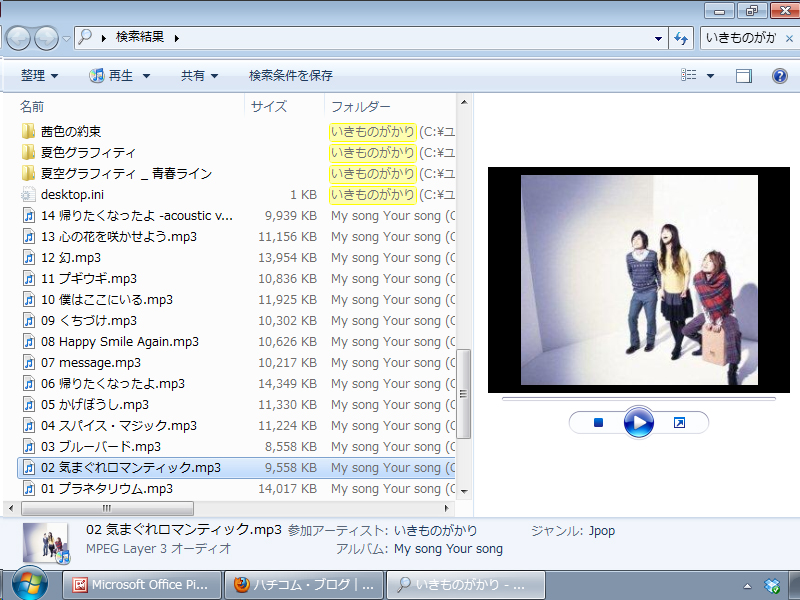The image size is (800, 600).
Task: Click the album thumbnail in details pane
Action: (45, 543)
